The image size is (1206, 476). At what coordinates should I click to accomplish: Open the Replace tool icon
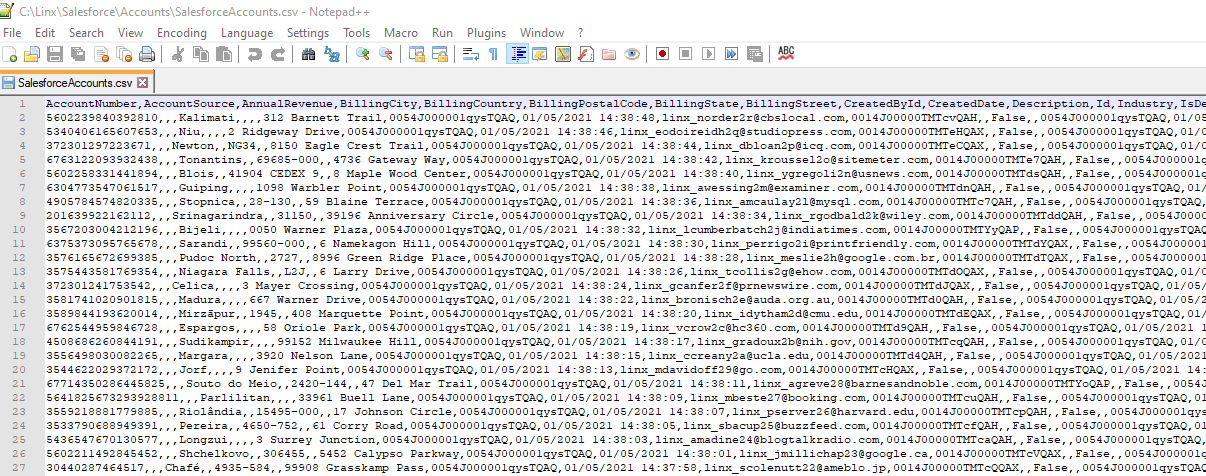click(330, 54)
